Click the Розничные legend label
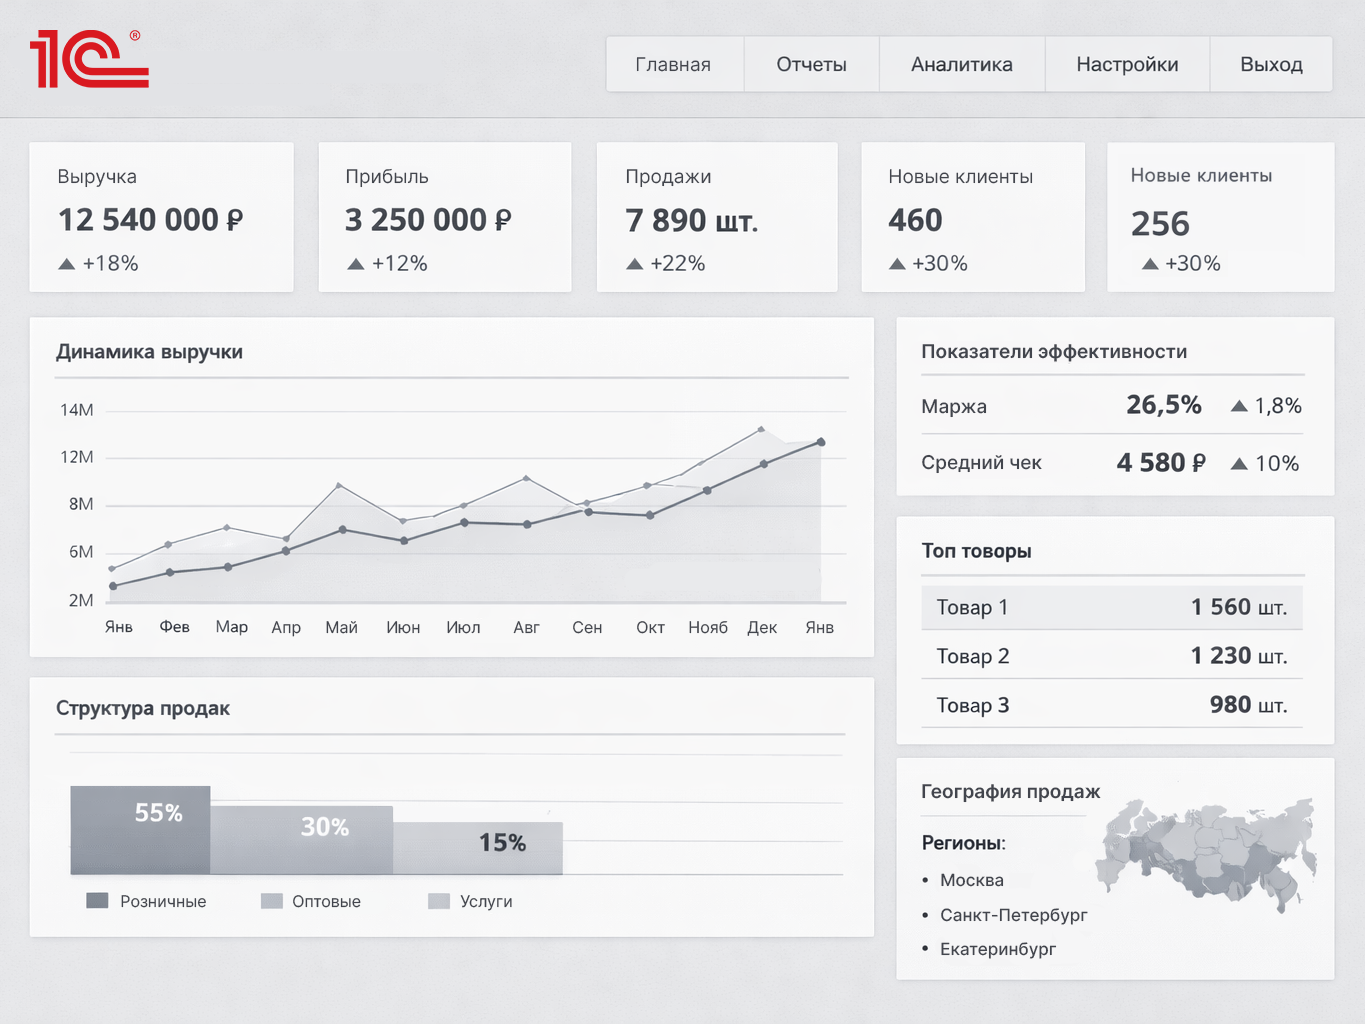Screen dimensions: 1365x1024 (x=163, y=901)
